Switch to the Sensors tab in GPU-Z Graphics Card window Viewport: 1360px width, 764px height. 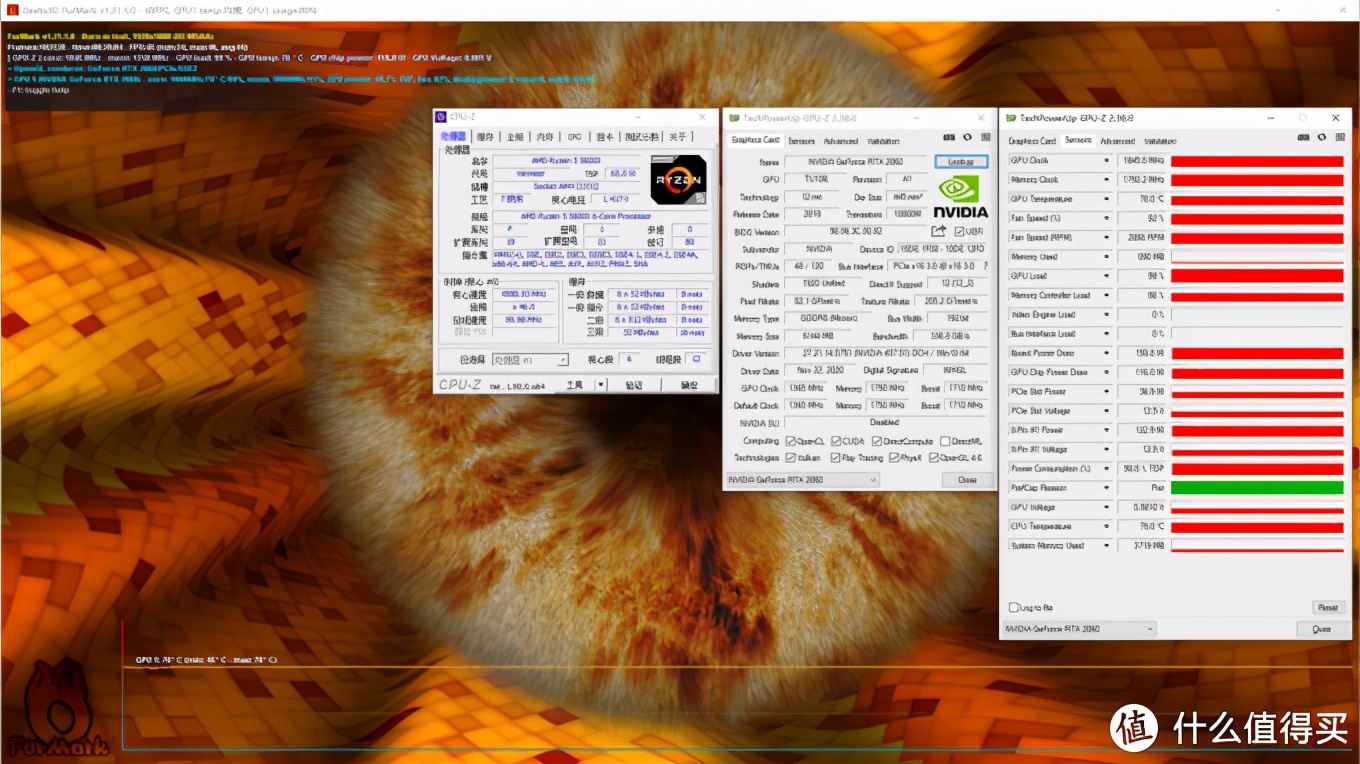coord(801,141)
